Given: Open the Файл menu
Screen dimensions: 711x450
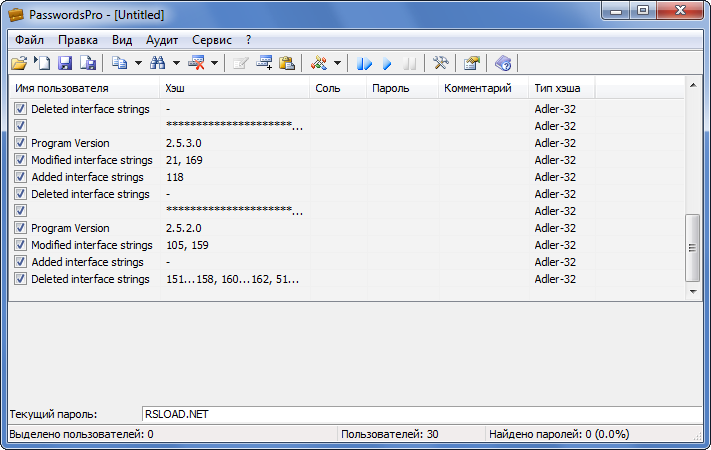Looking at the screenshot, I should click(x=29, y=40).
